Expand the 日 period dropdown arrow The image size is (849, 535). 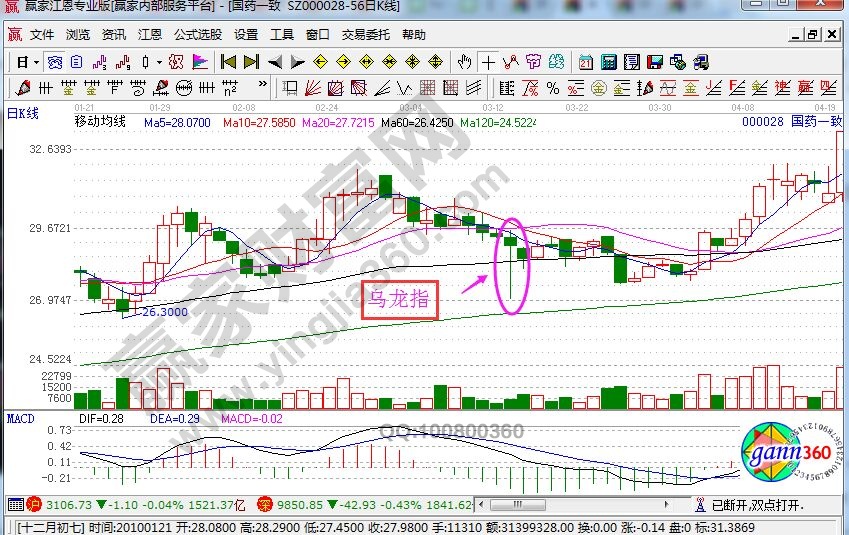37,62
